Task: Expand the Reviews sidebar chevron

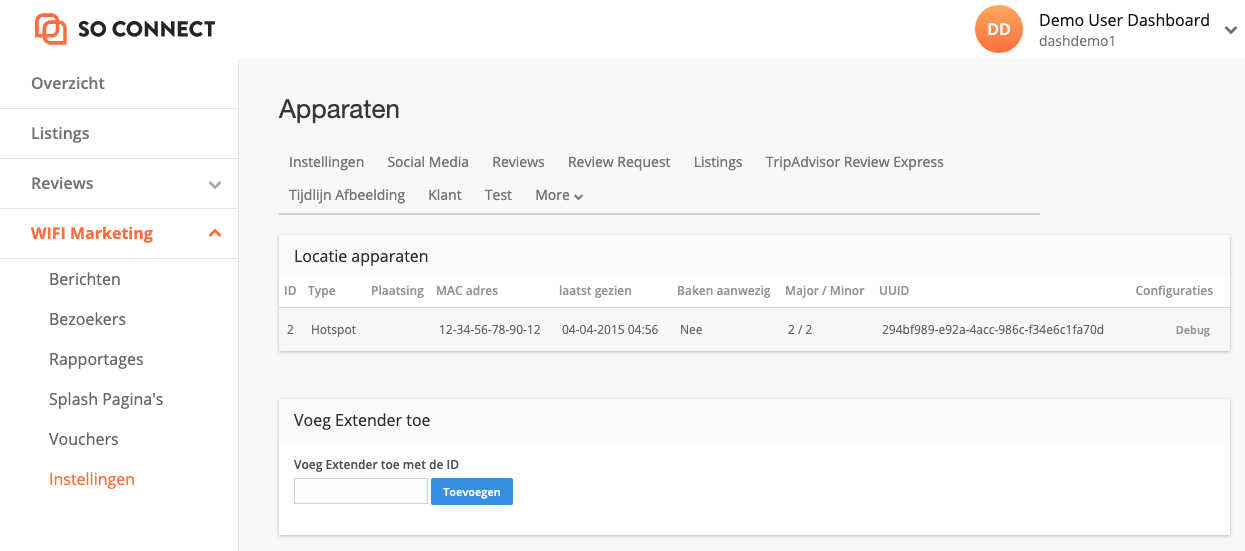Action: coord(214,184)
